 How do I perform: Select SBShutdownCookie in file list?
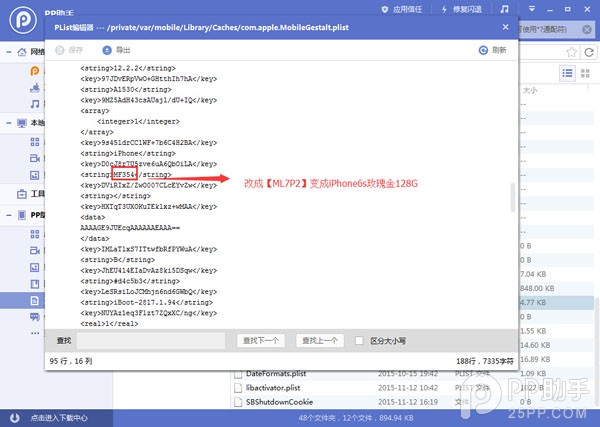click(279, 402)
